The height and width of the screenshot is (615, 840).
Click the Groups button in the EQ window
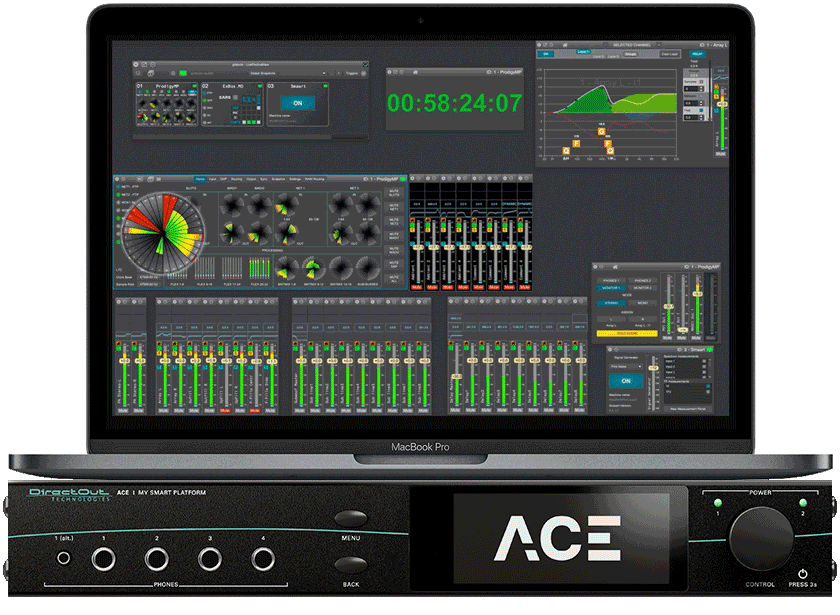click(x=630, y=54)
